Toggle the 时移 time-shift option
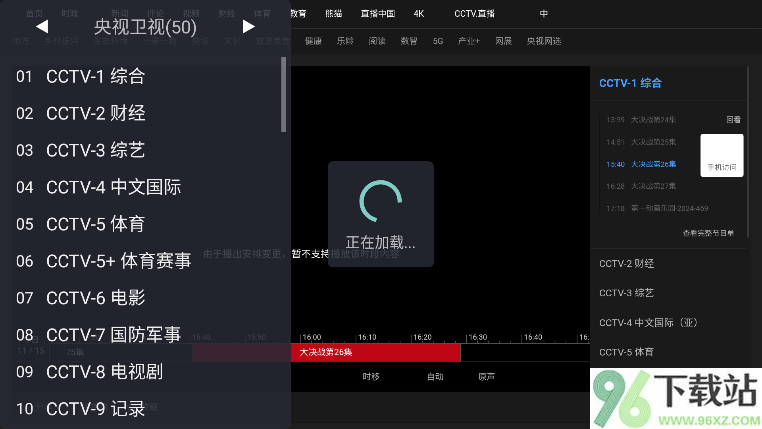 371,377
